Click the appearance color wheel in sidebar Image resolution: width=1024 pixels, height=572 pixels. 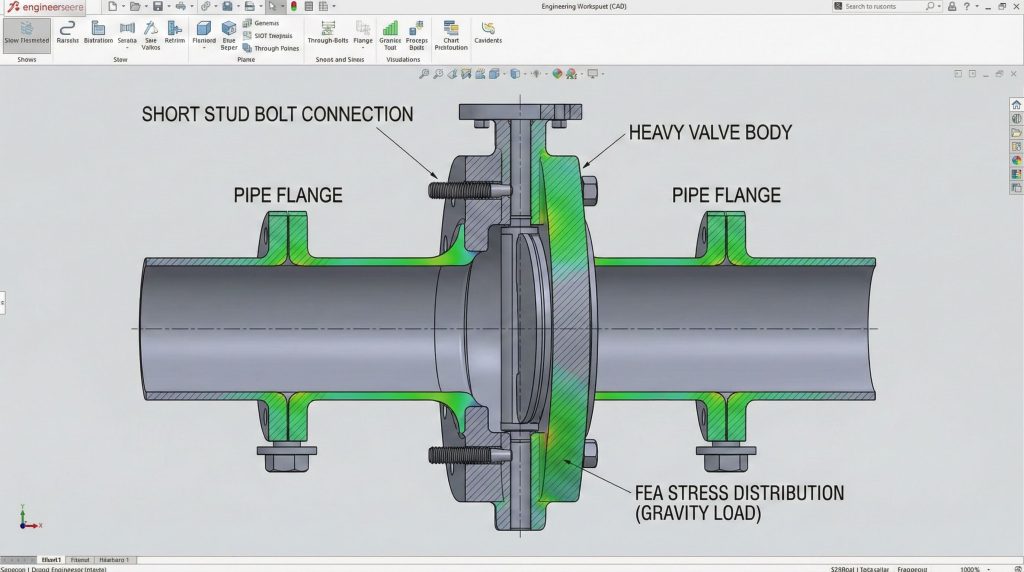(1016, 160)
